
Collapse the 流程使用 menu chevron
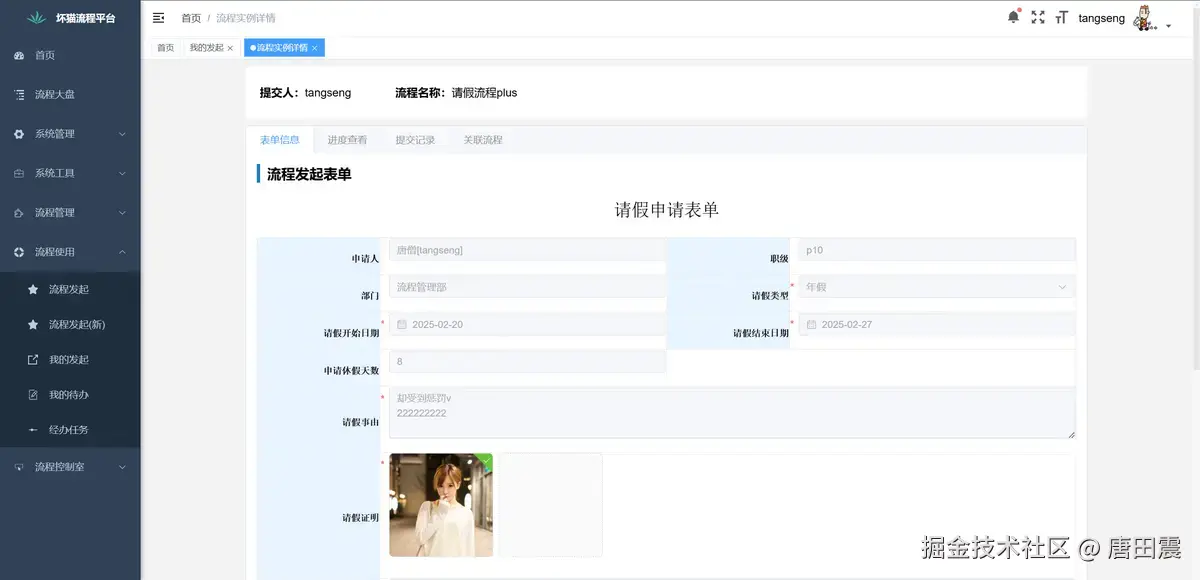pyautogui.click(x=122, y=252)
